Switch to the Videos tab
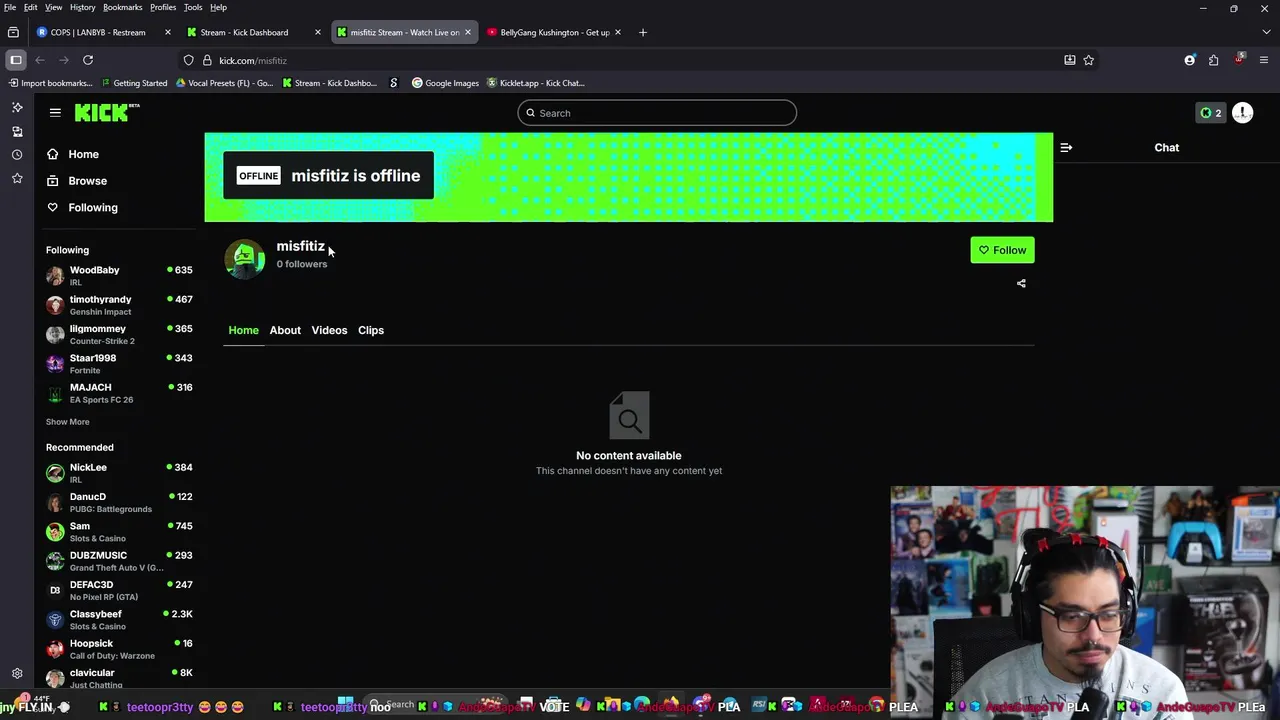The width and height of the screenshot is (1280, 720). [x=329, y=330]
